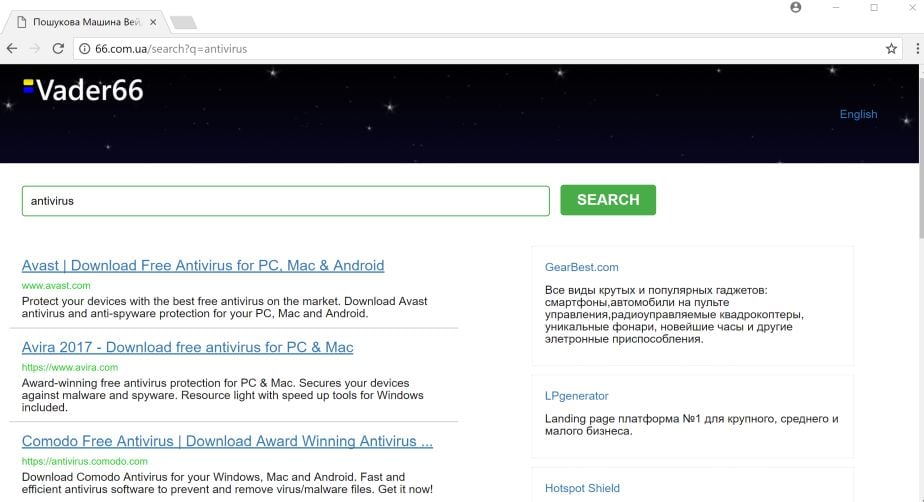Open the LPgenerator ad link

[x=576, y=396]
